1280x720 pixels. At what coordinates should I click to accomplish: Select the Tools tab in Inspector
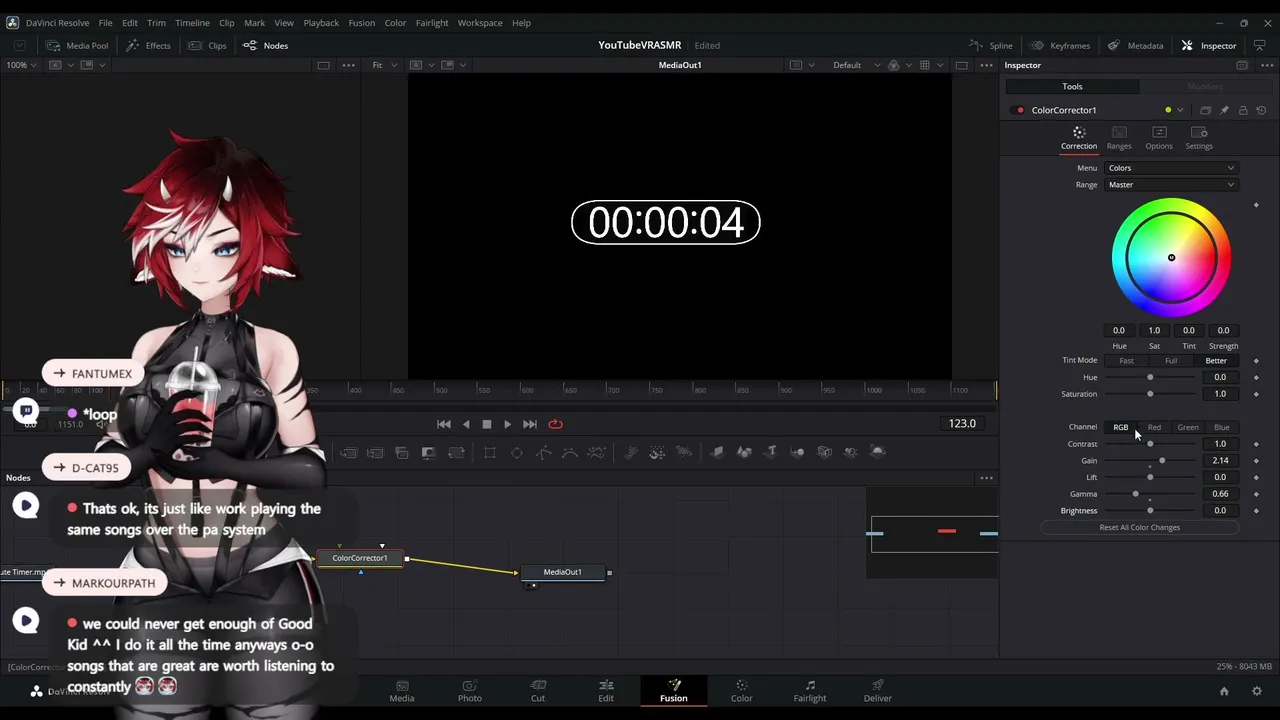(x=1072, y=86)
